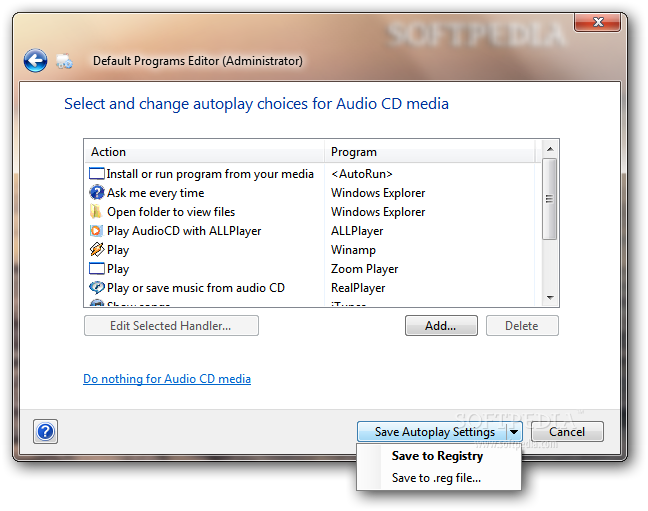The image size is (648, 511).
Task: Select 'Play AudioCD with ALLPlayer' text
Action: (184, 231)
